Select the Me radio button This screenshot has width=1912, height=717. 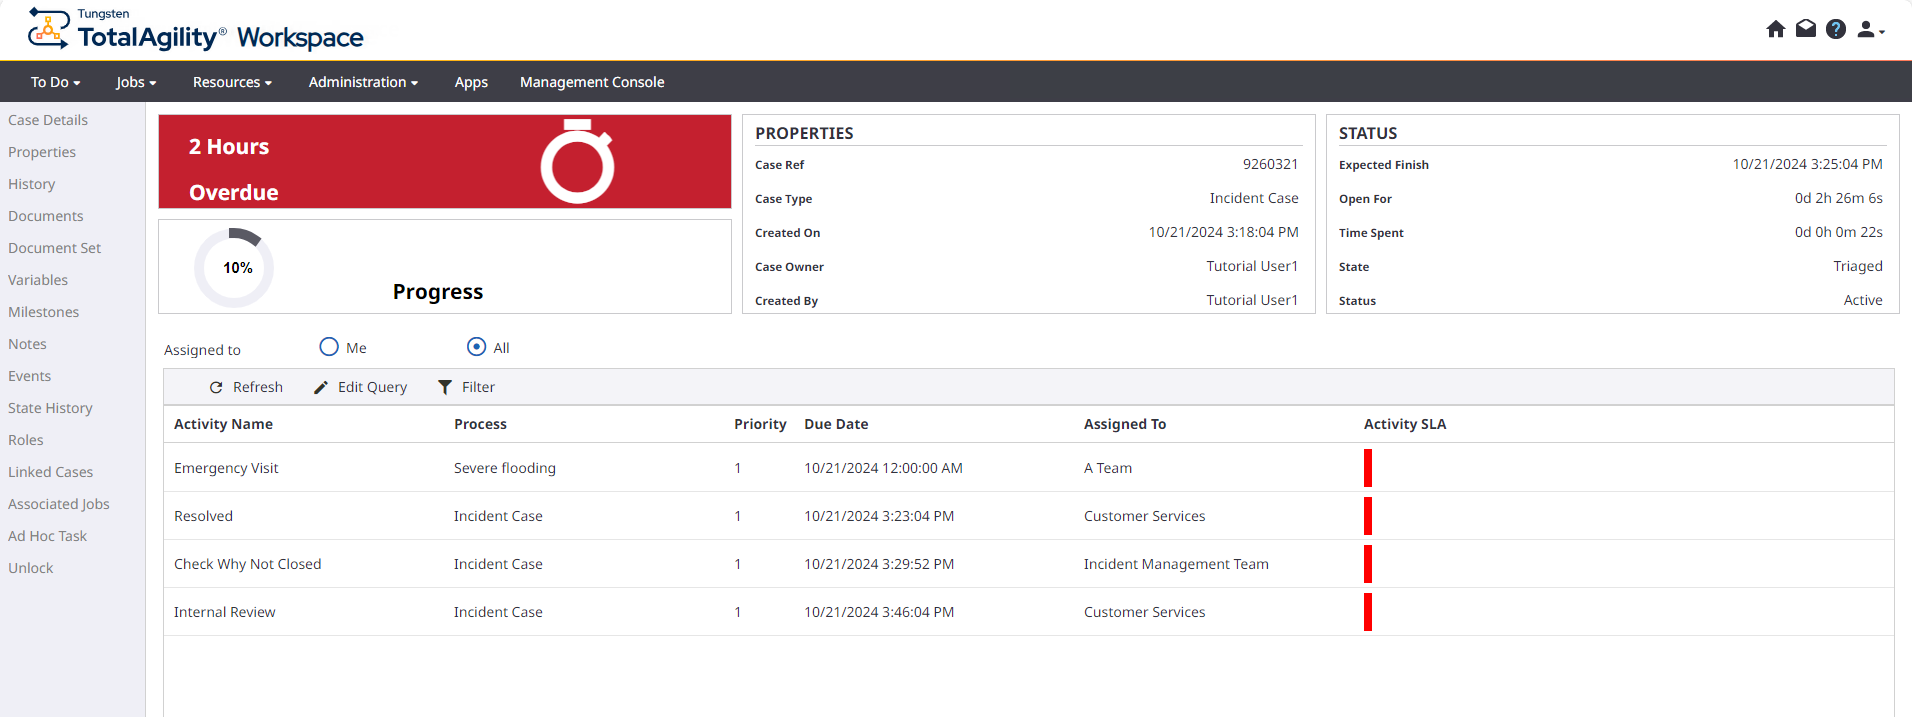(329, 347)
